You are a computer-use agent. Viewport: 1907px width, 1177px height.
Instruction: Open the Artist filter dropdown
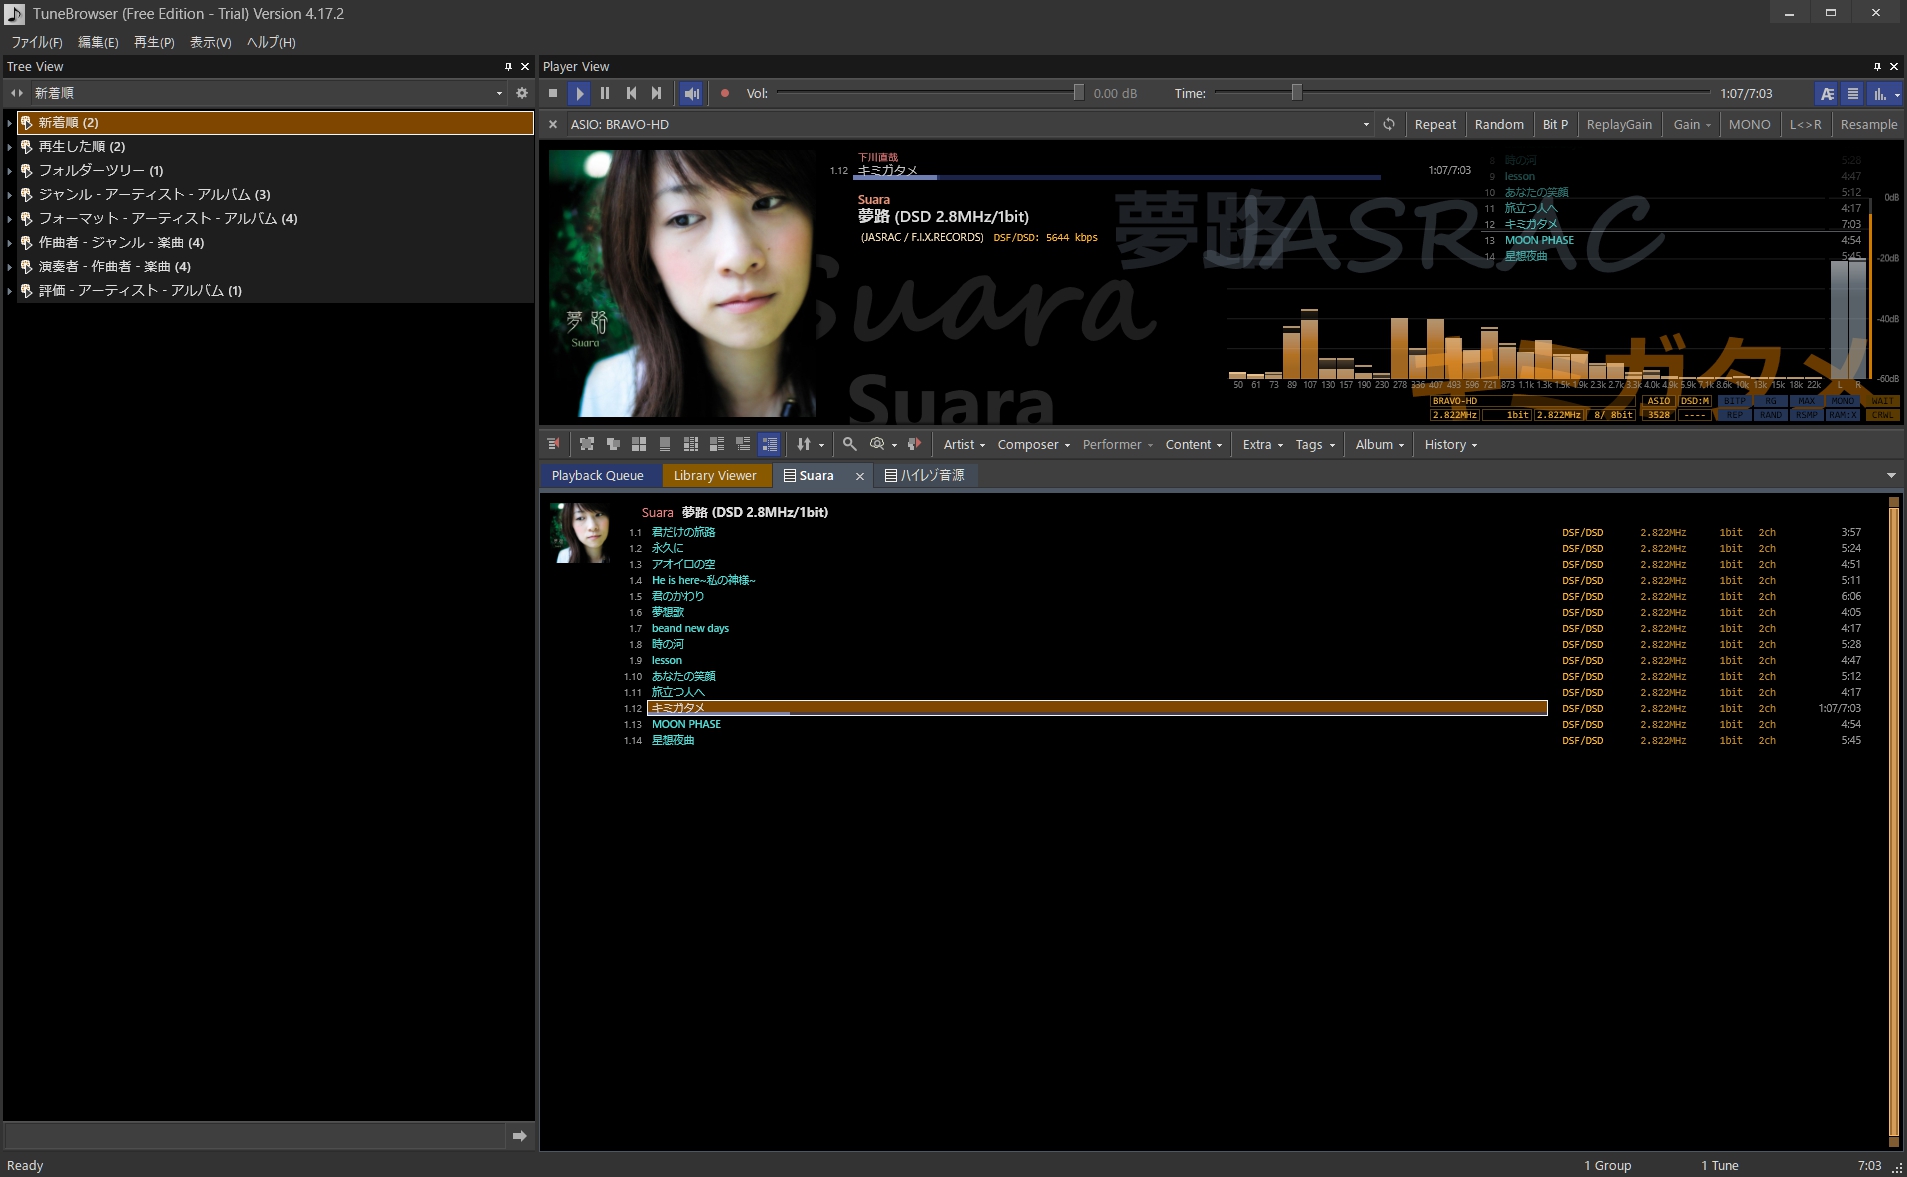964,444
